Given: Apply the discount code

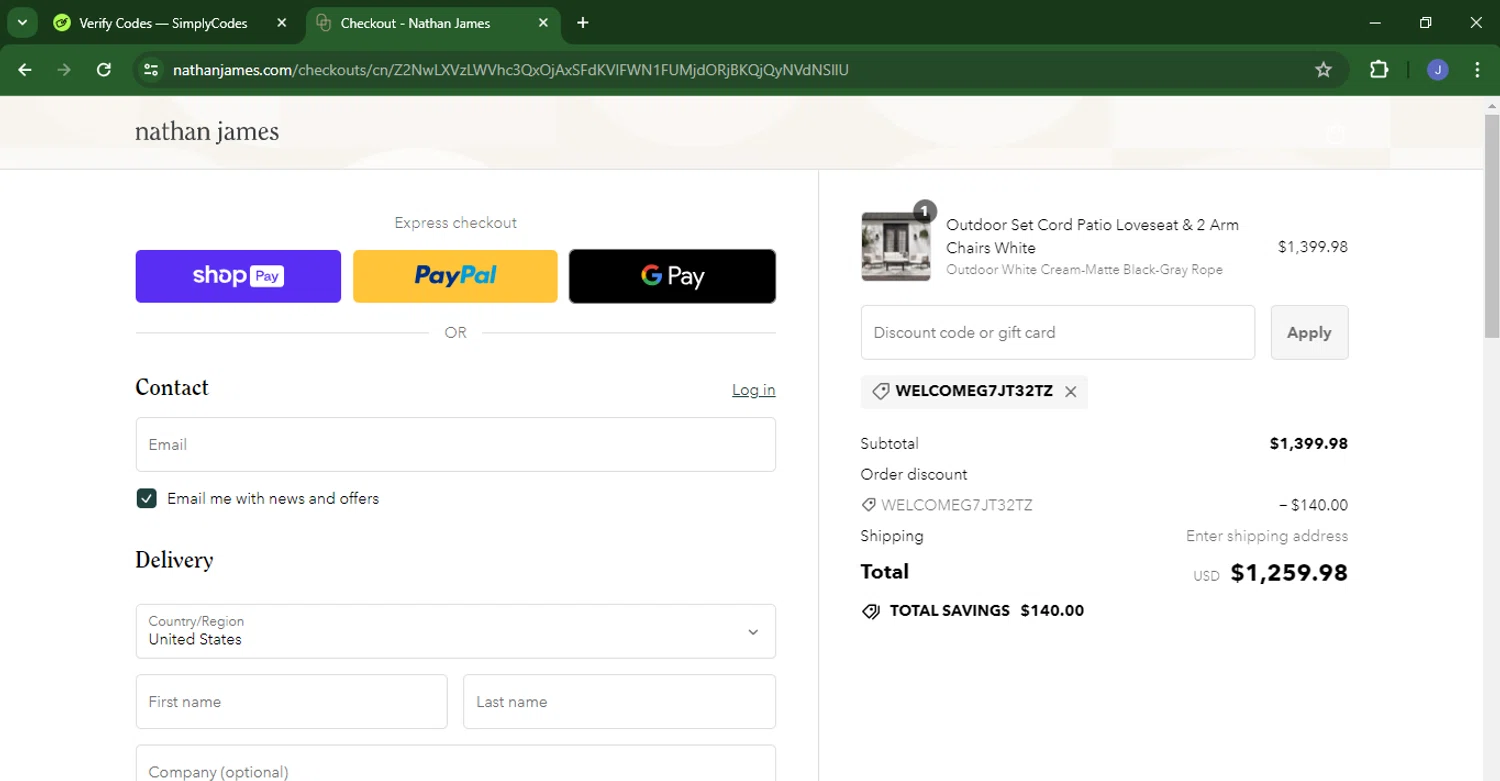Looking at the screenshot, I should pos(1309,332).
